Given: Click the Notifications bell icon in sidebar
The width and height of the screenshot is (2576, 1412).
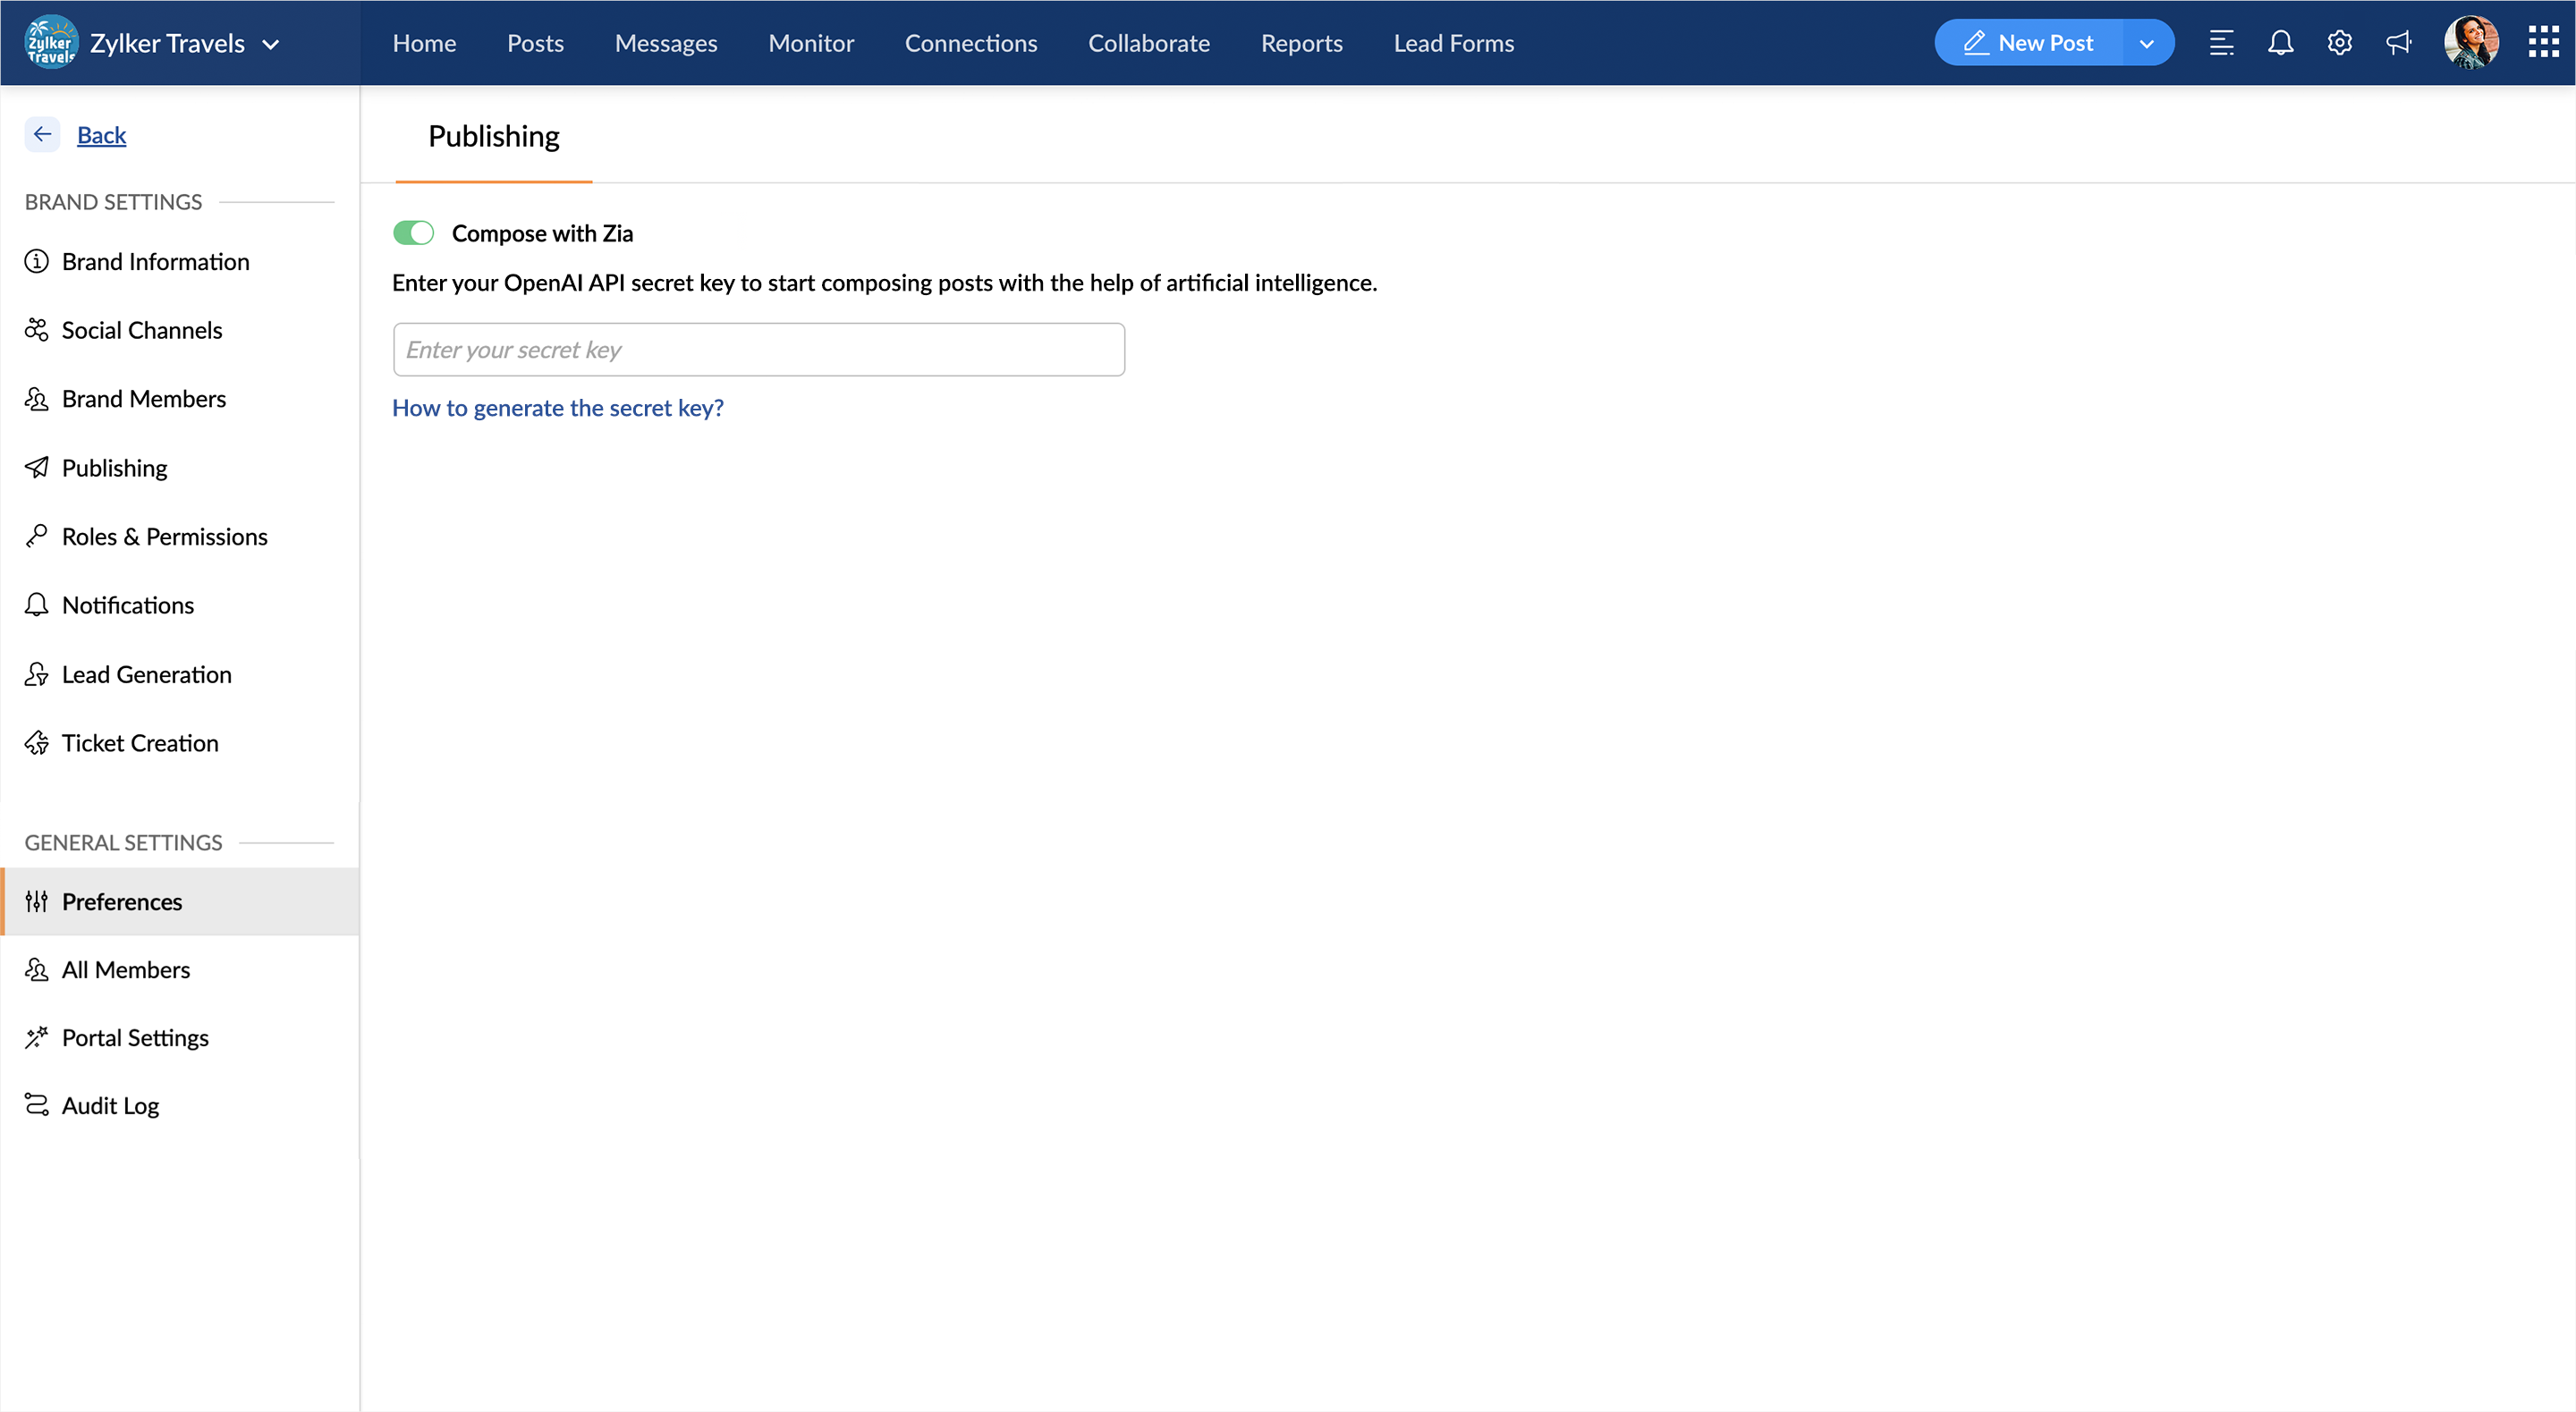Looking at the screenshot, I should 37,605.
